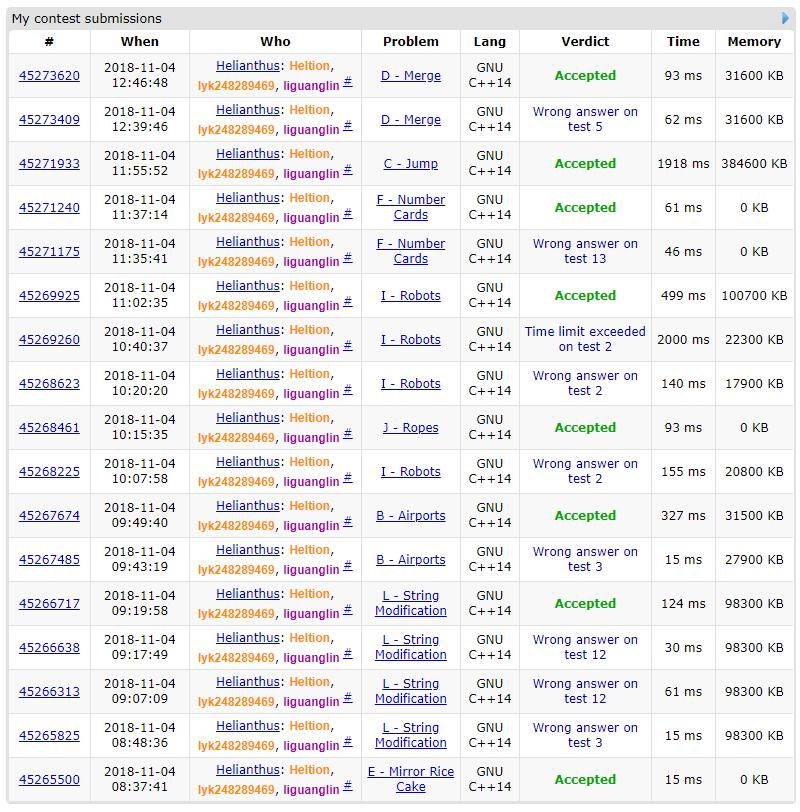Open B - Airports in submission 45267674 row
The height and width of the screenshot is (812, 800).
pyautogui.click(x=410, y=516)
